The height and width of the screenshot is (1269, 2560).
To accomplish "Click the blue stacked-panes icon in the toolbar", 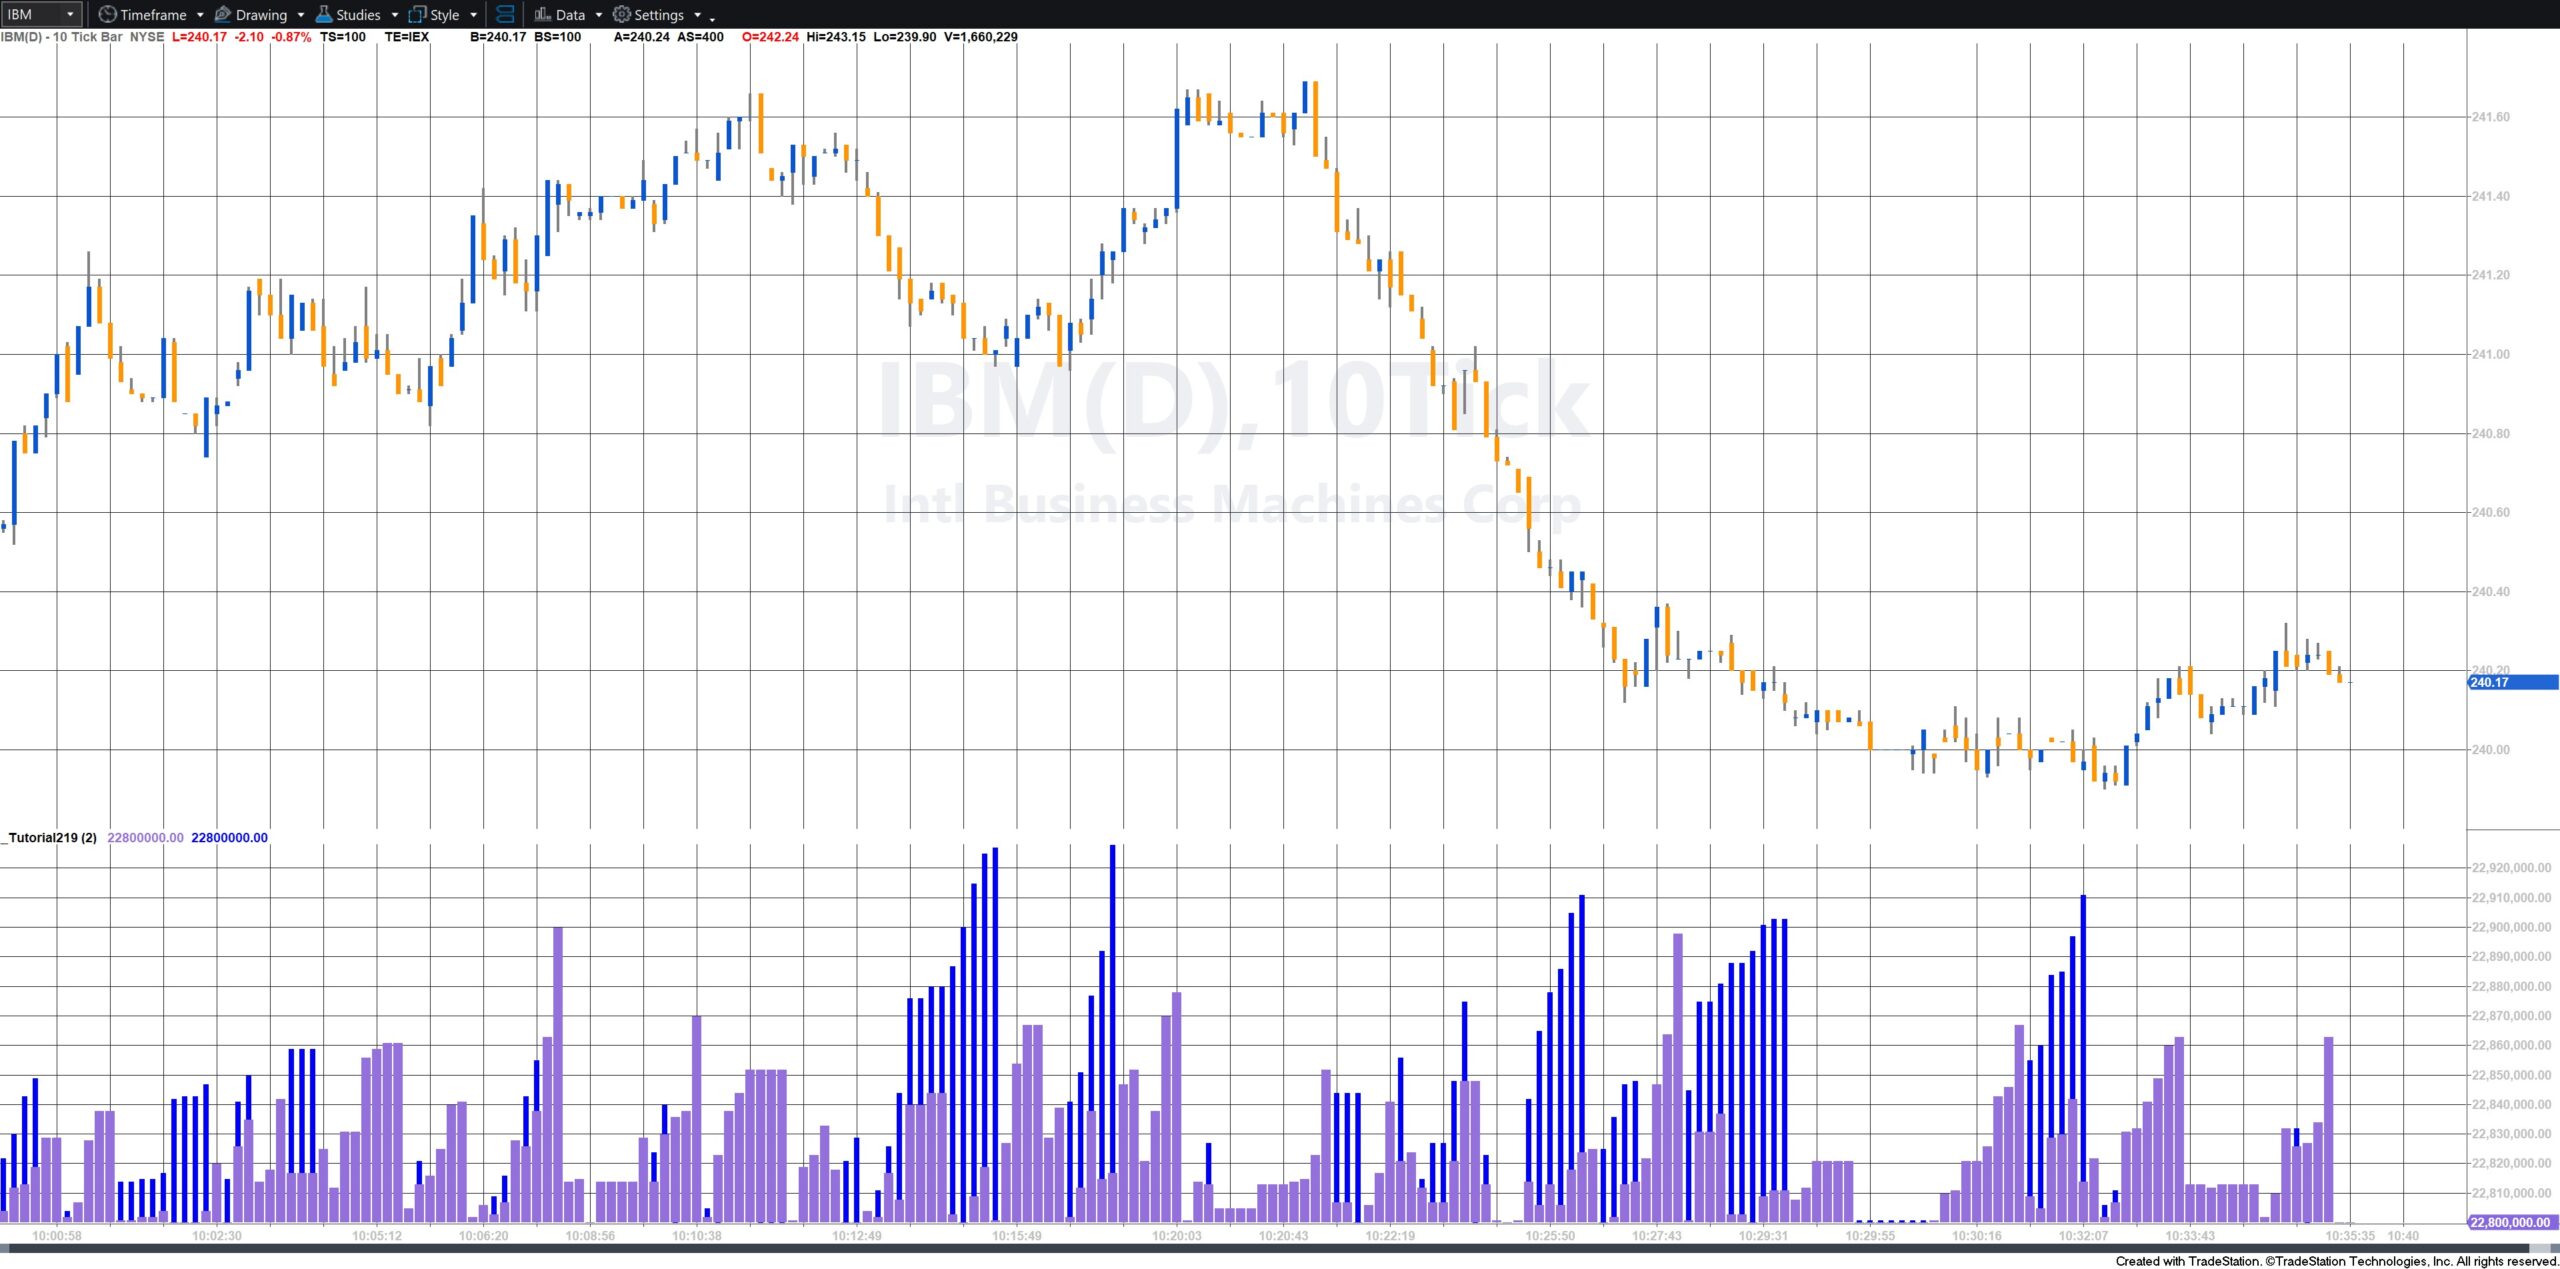I will point(505,14).
